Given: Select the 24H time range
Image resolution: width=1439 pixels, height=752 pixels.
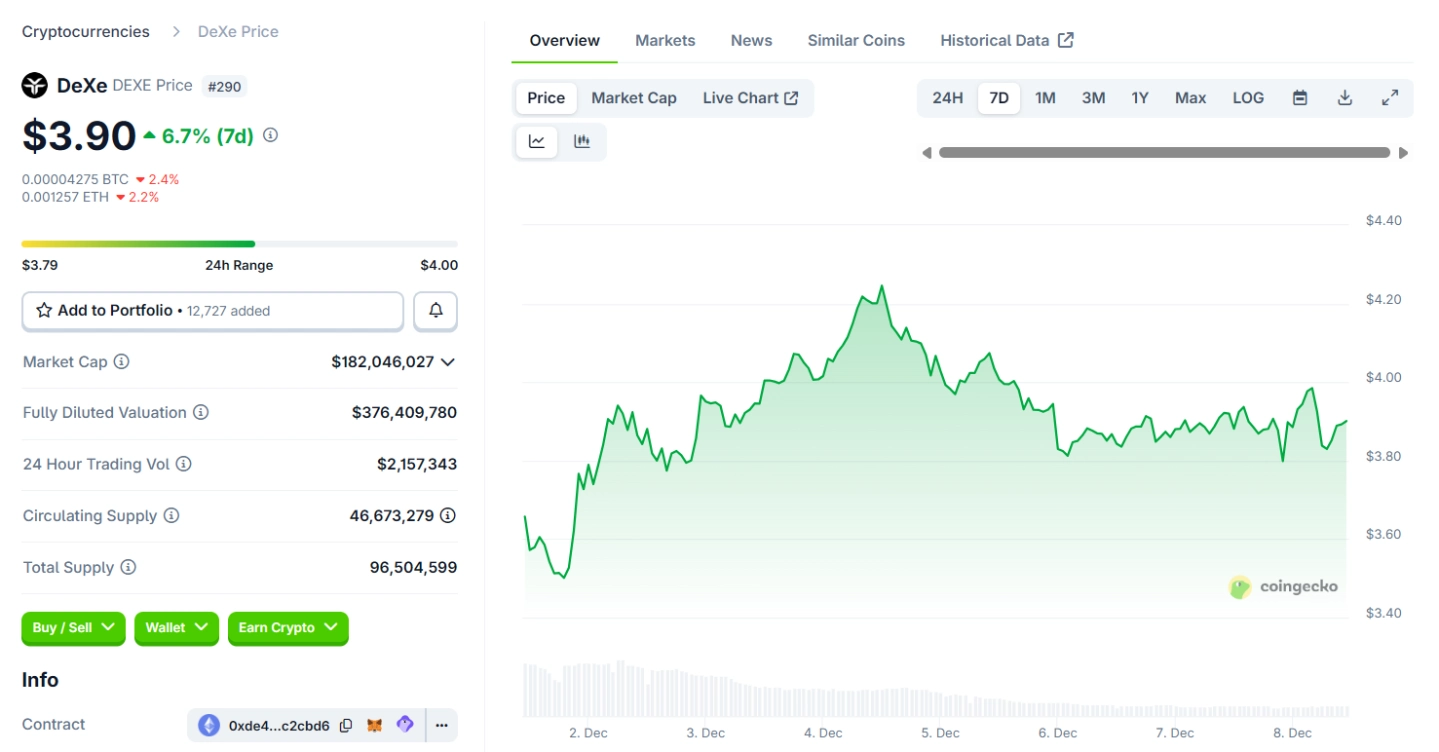Looking at the screenshot, I should pos(947,98).
